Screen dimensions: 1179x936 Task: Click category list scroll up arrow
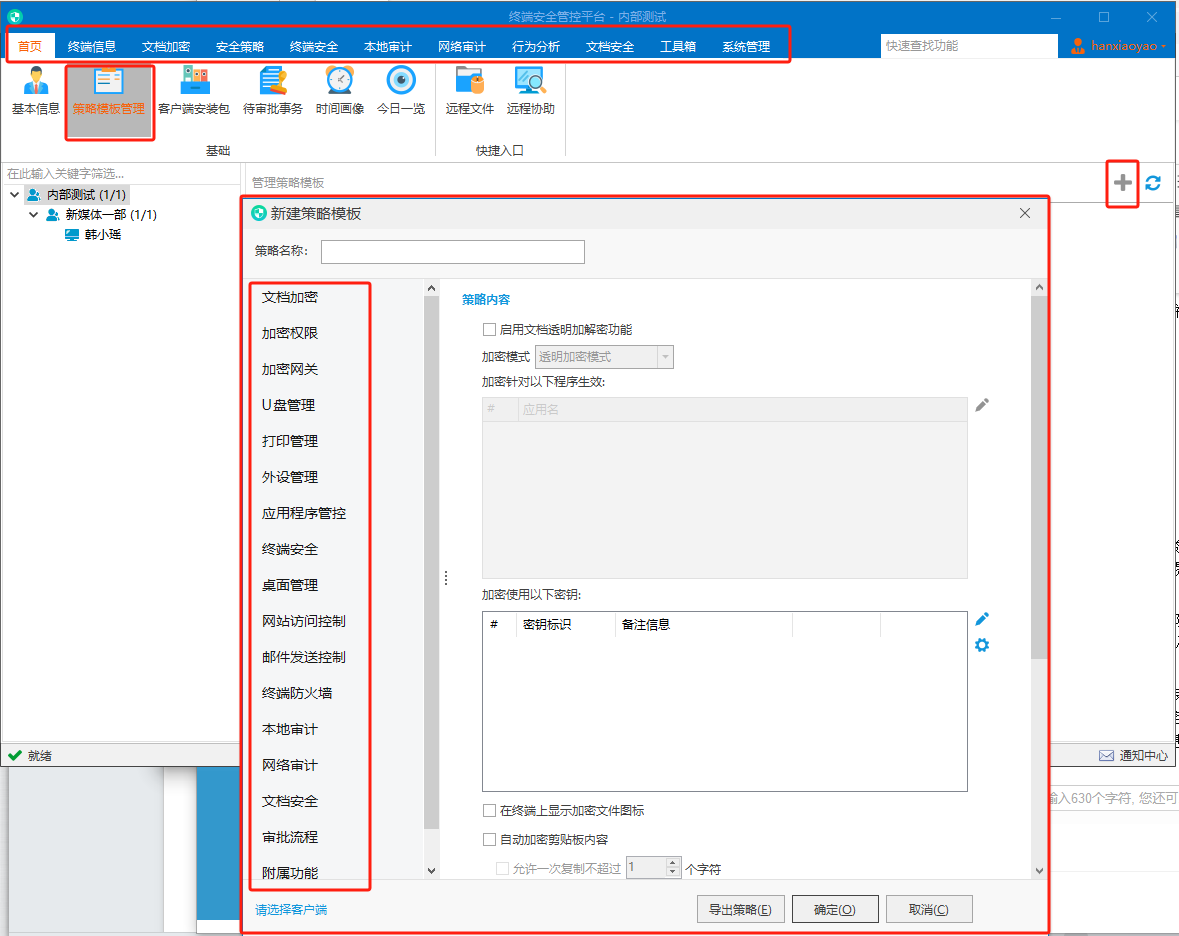[432, 288]
